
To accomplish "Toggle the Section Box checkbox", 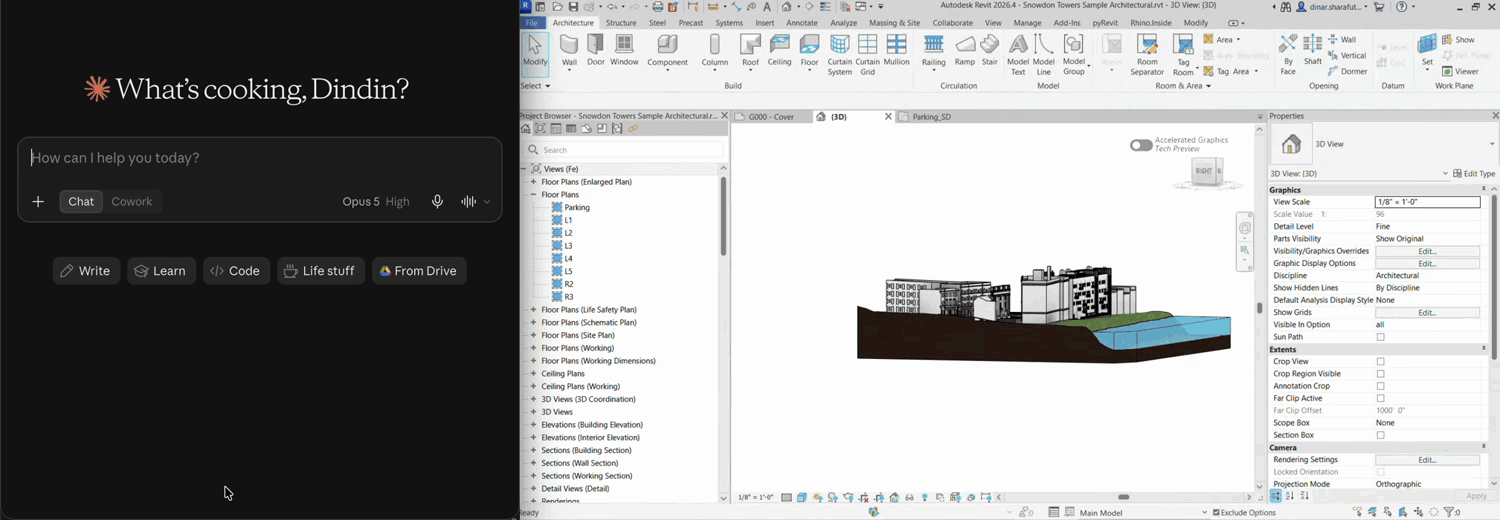I will point(1380,435).
